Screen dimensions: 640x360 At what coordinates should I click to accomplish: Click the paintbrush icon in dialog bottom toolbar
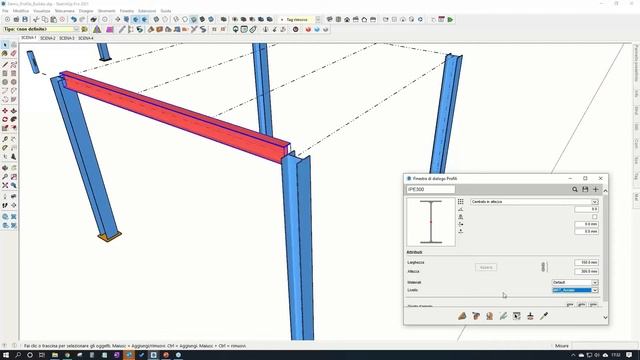point(503,316)
